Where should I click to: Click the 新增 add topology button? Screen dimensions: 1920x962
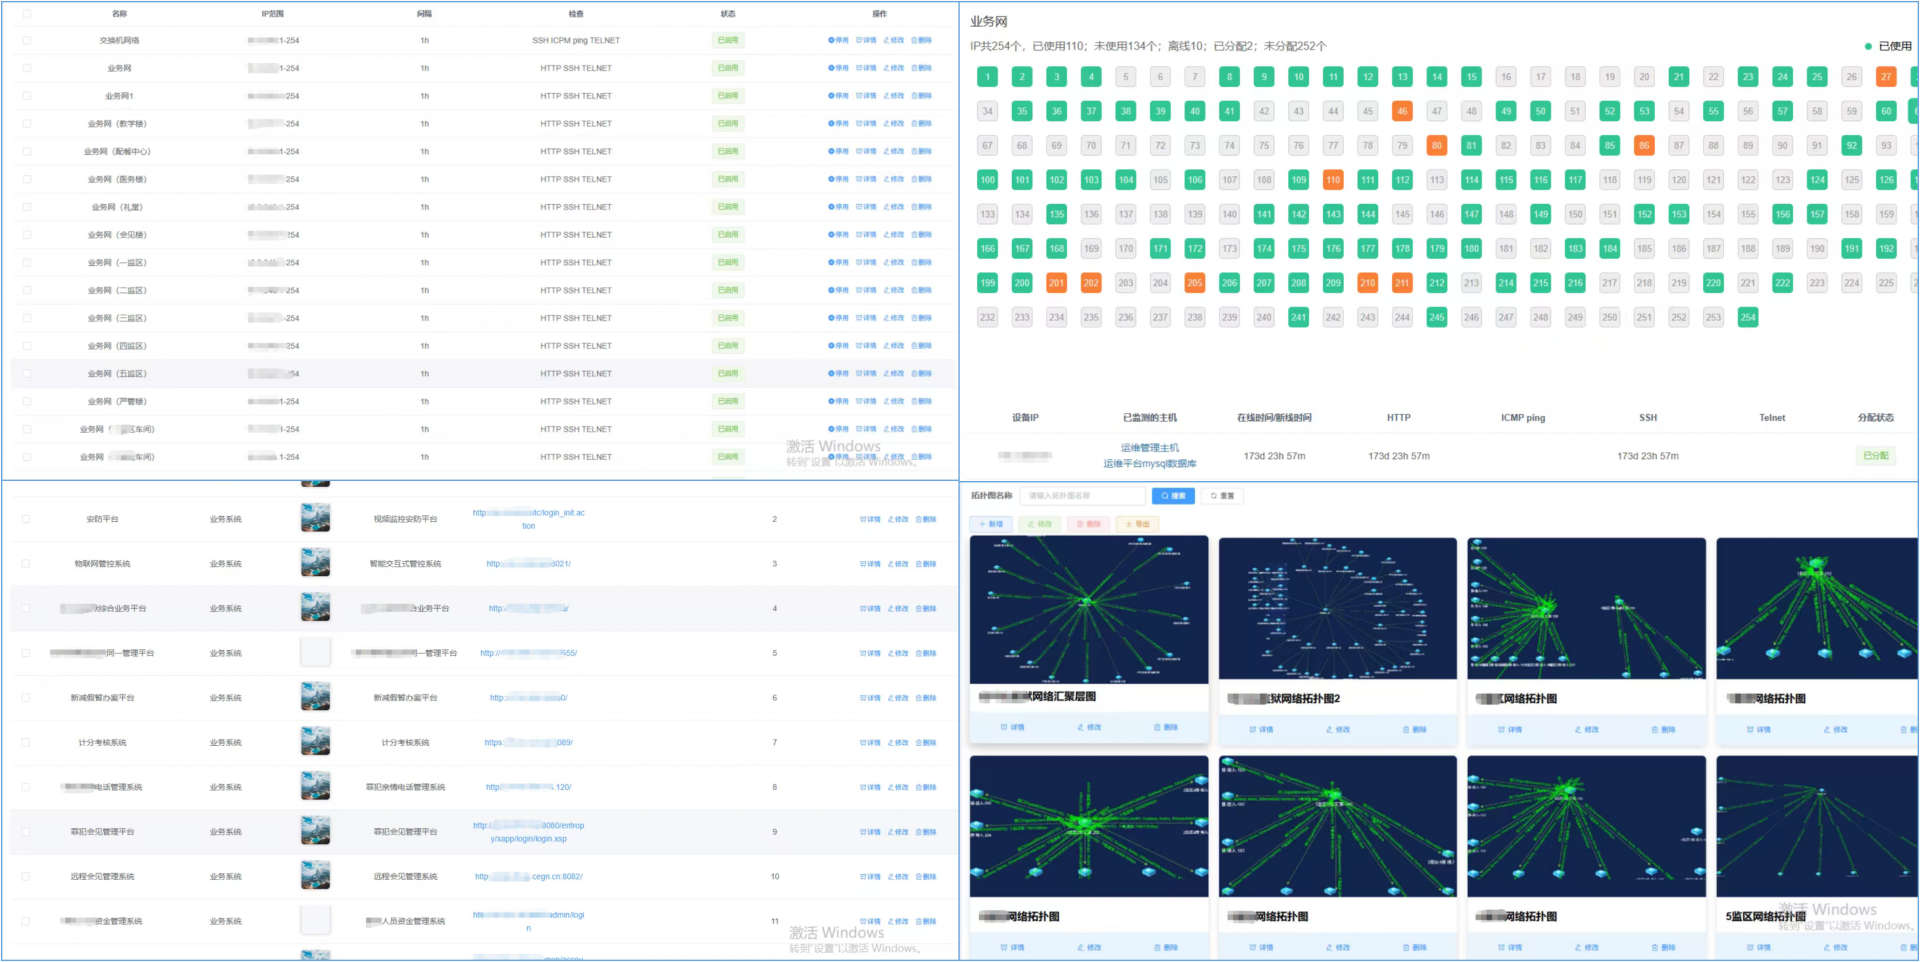coord(991,524)
